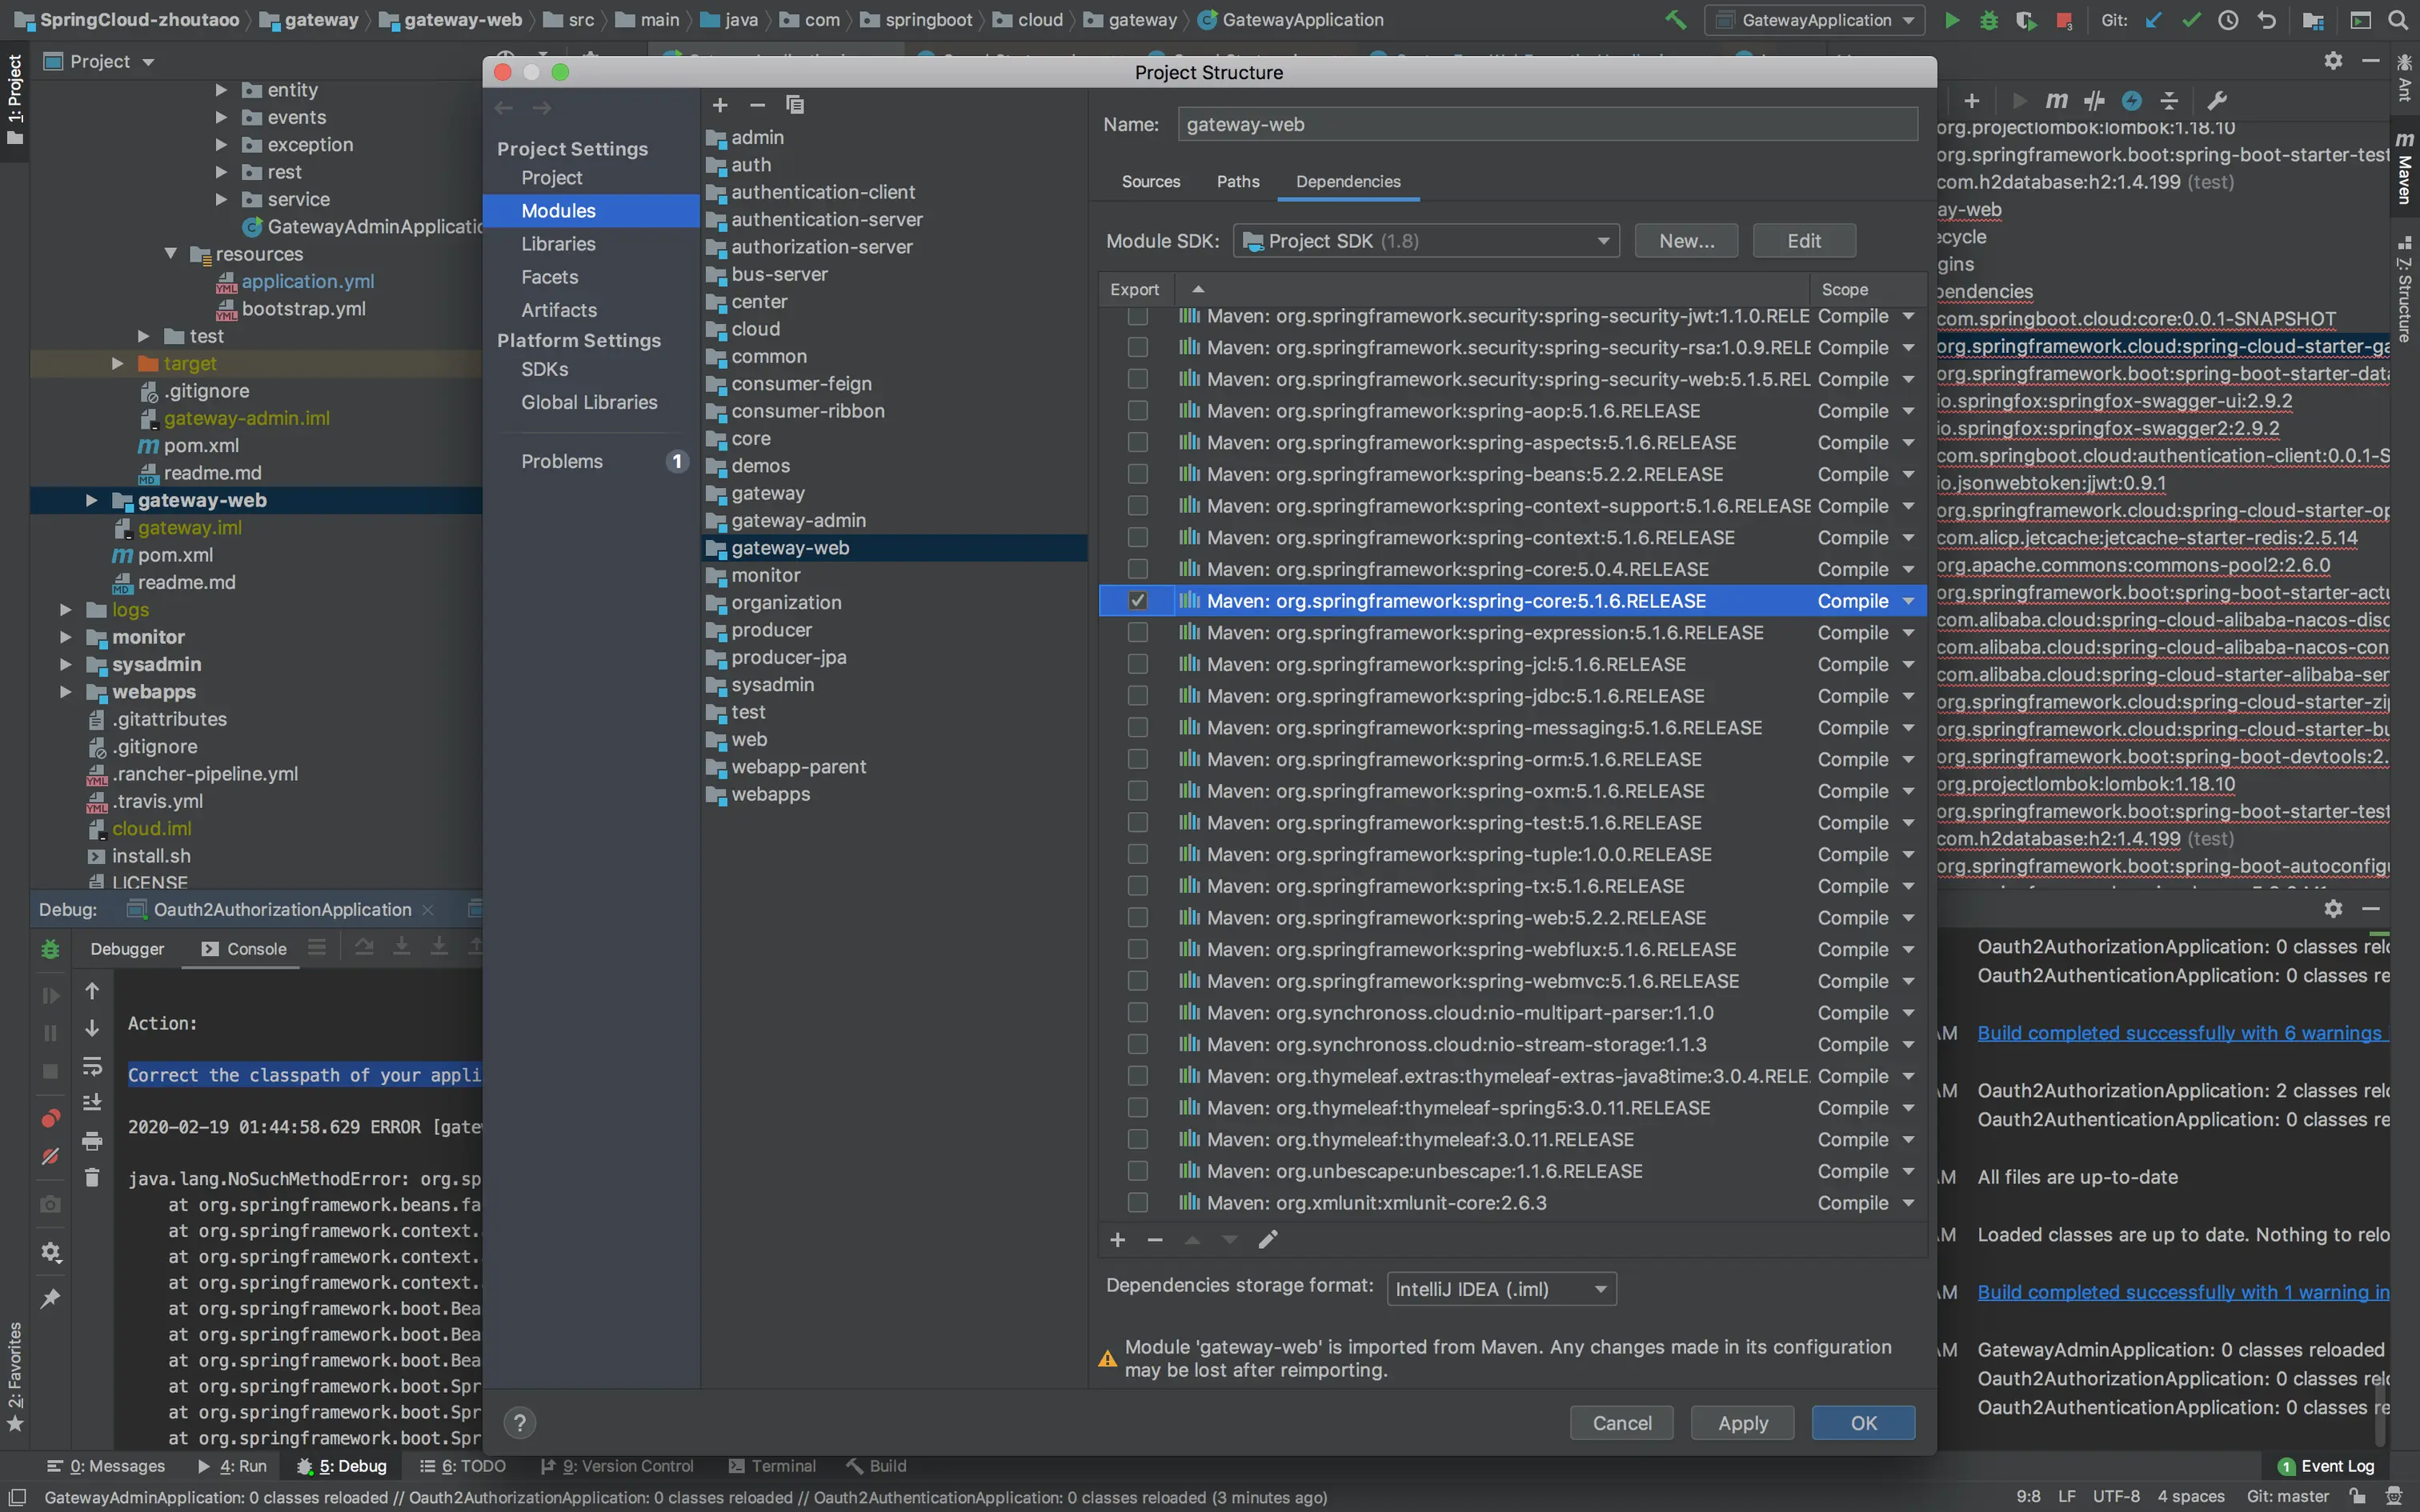The image size is (2420, 1512).
Task: Click the copy module icon above module list
Action: [x=795, y=105]
